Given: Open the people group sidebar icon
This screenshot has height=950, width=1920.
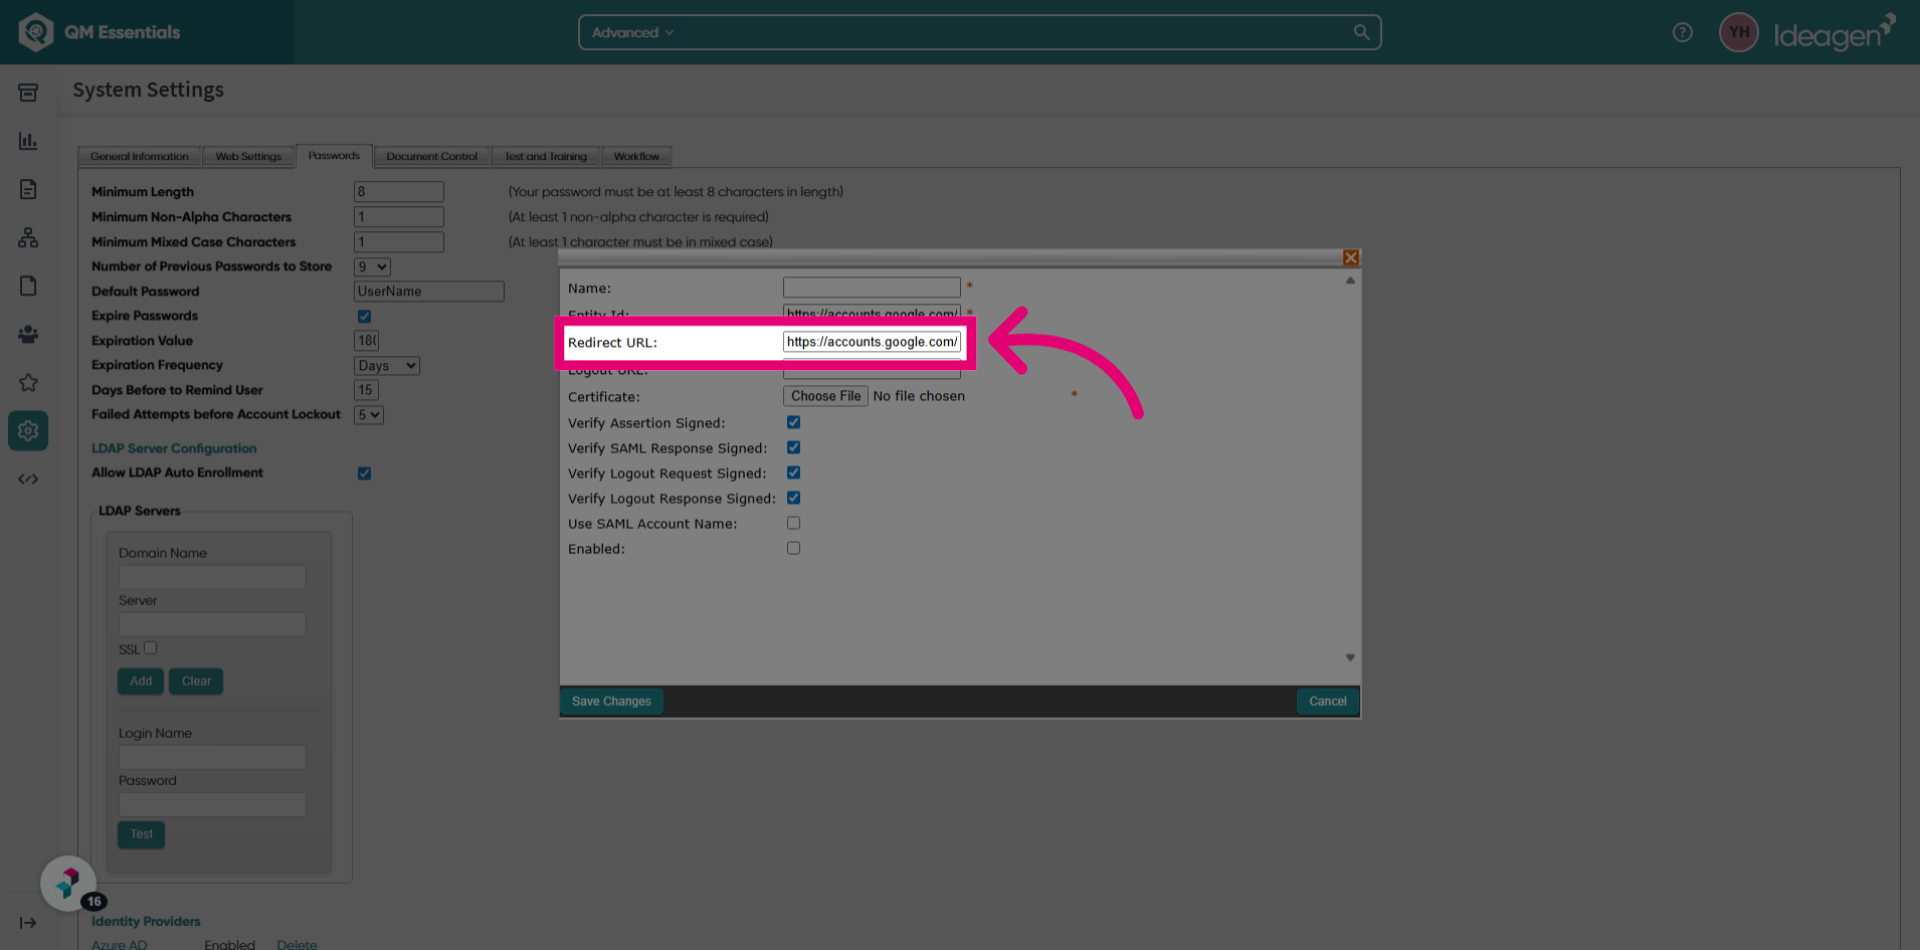Looking at the screenshot, I should (28, 334).
